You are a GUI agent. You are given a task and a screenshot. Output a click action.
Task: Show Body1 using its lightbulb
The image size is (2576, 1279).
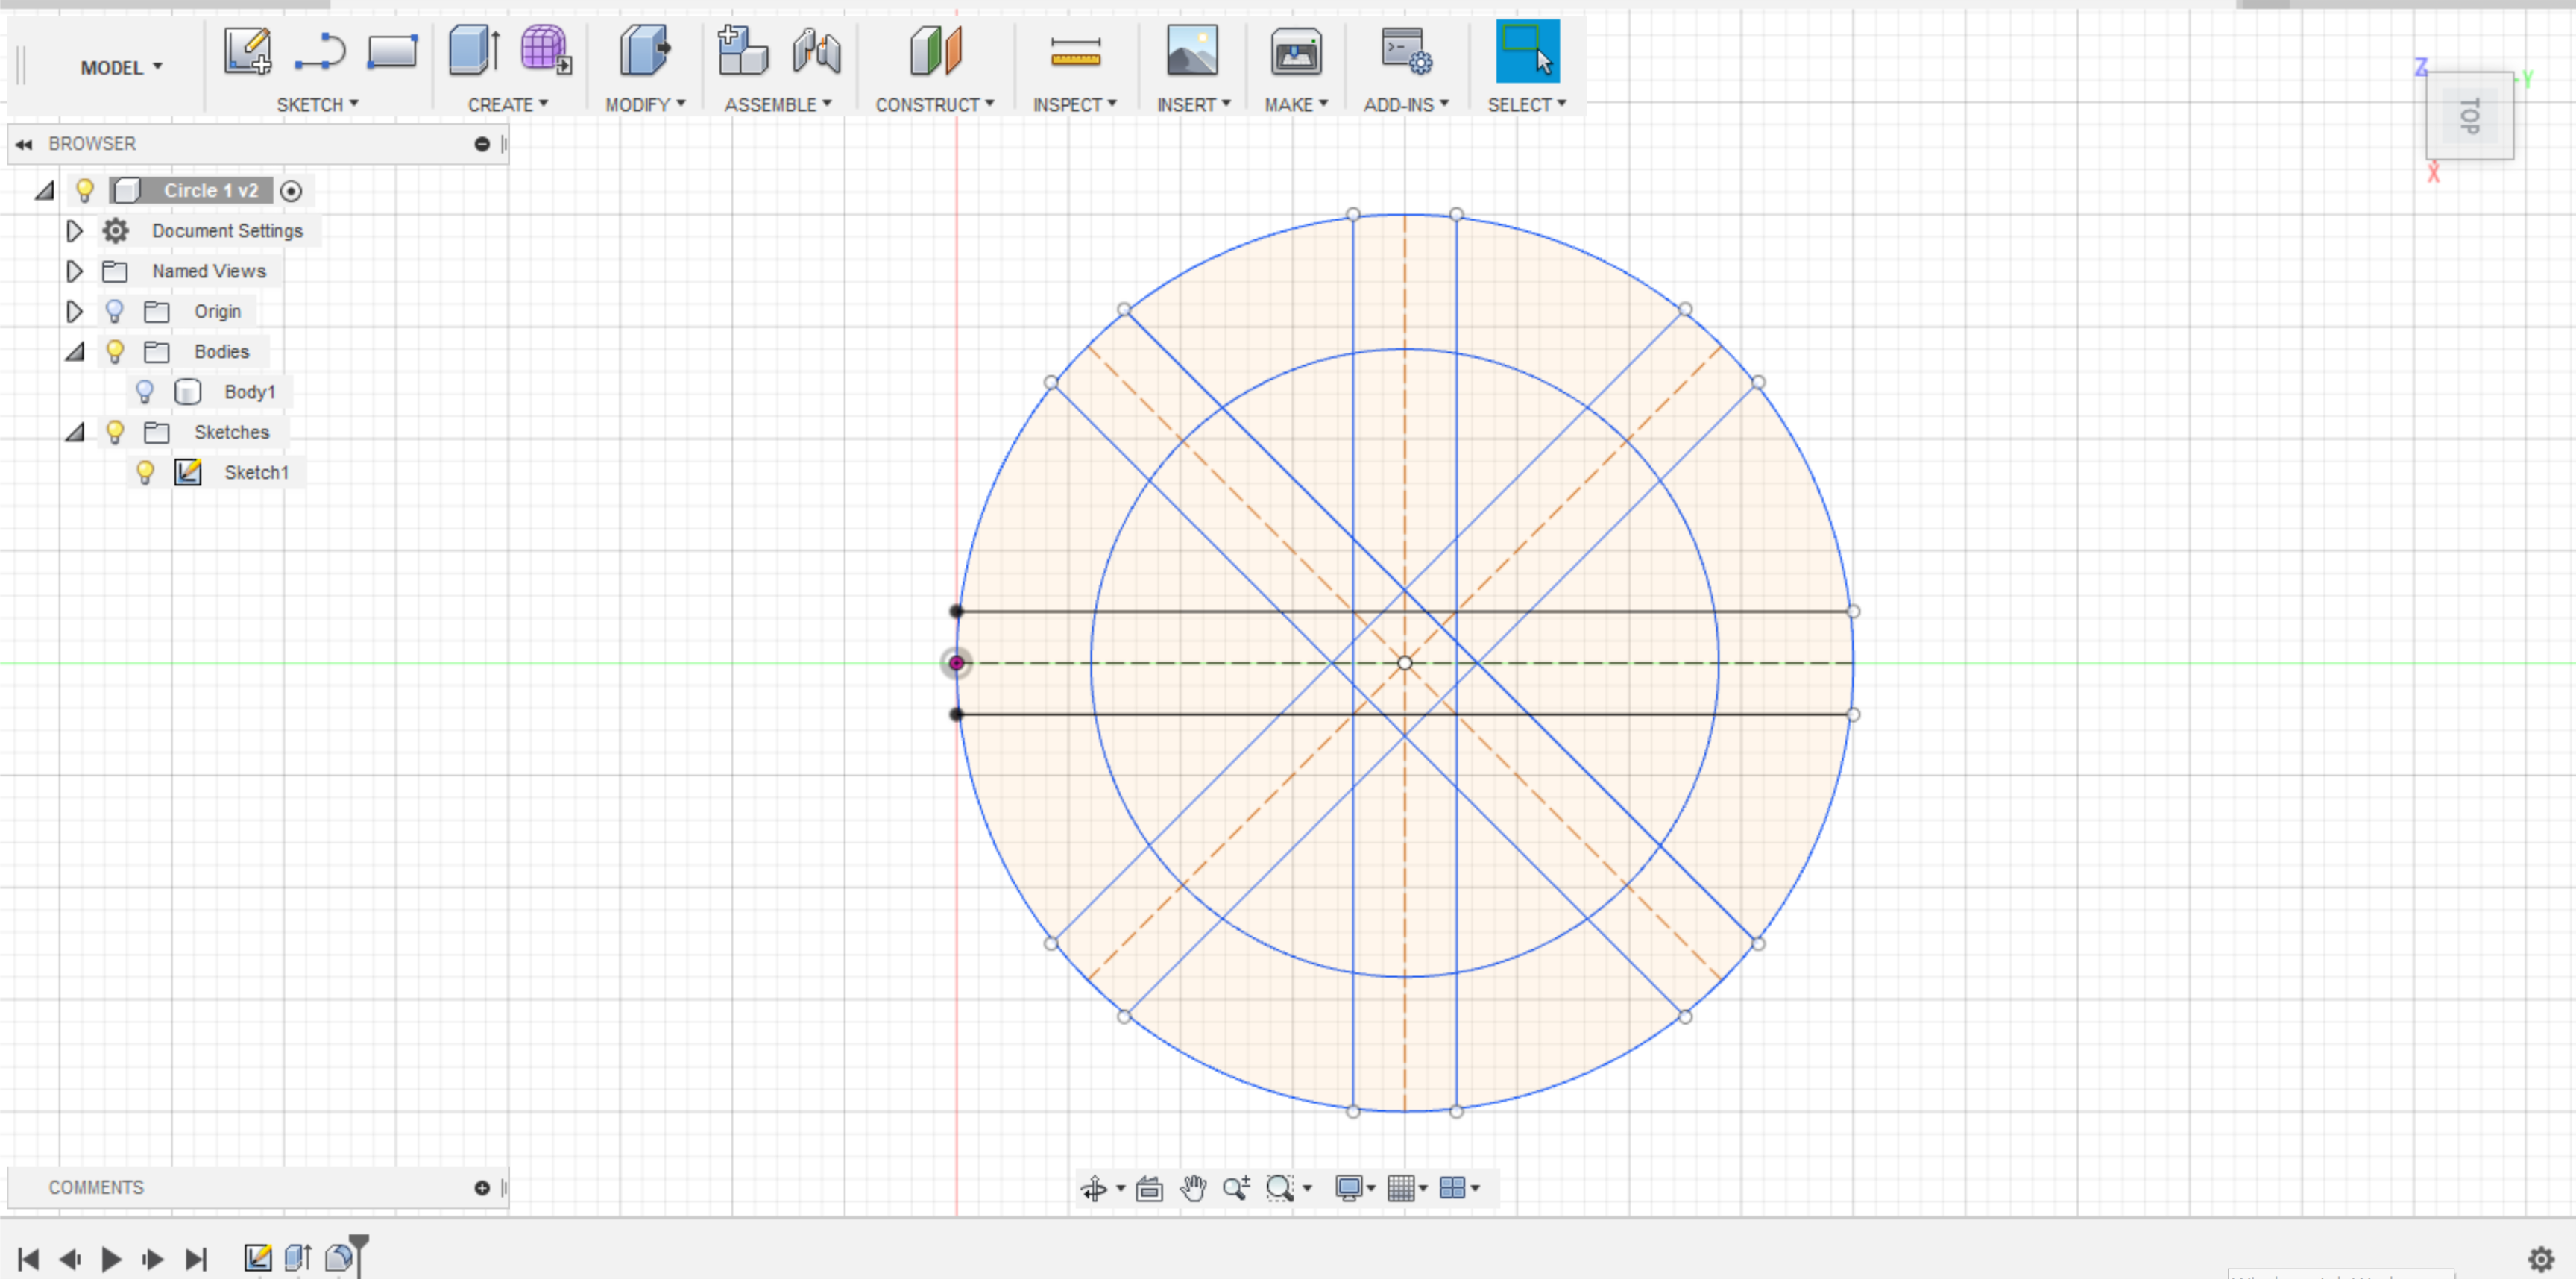[x=145, y=392]
